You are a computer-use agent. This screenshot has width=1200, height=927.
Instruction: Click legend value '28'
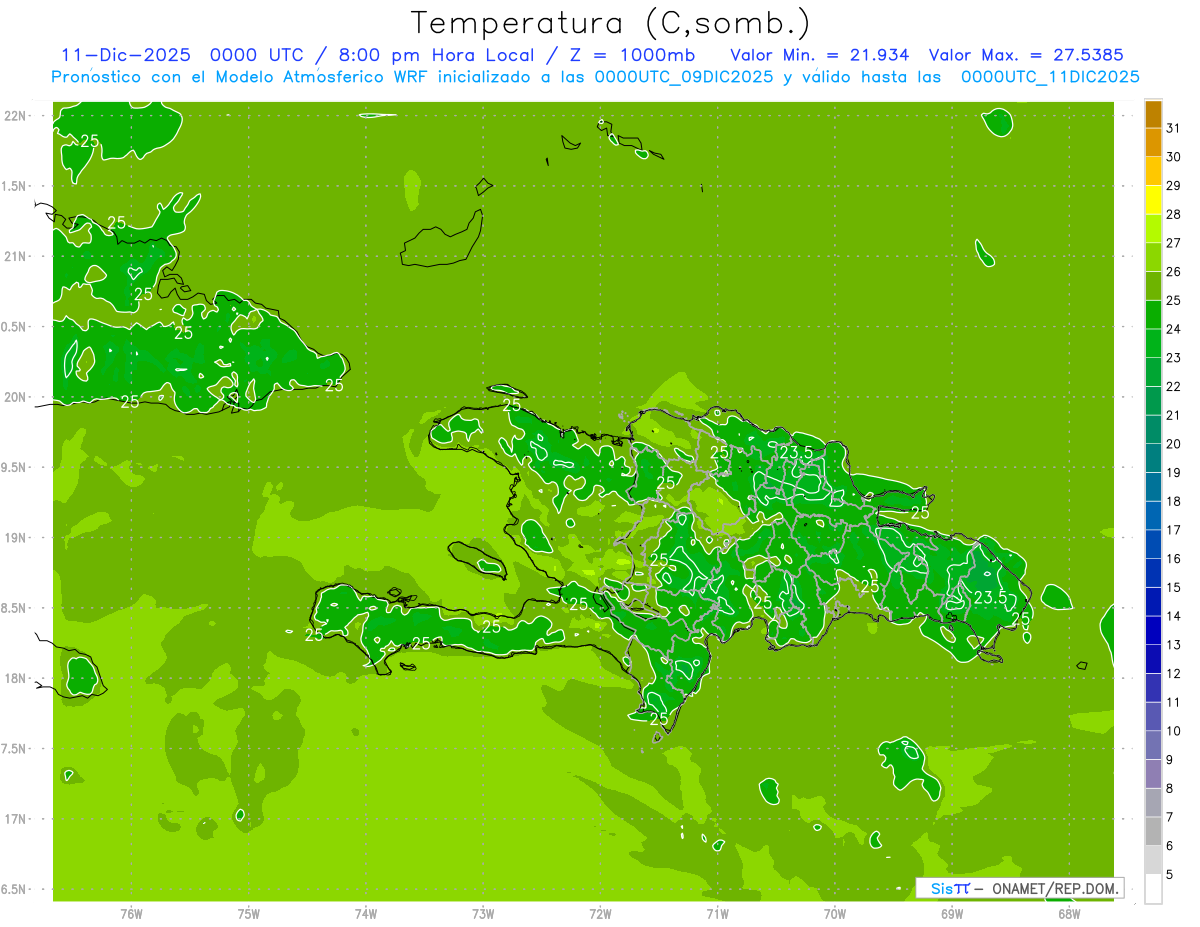pos(1174,214)
